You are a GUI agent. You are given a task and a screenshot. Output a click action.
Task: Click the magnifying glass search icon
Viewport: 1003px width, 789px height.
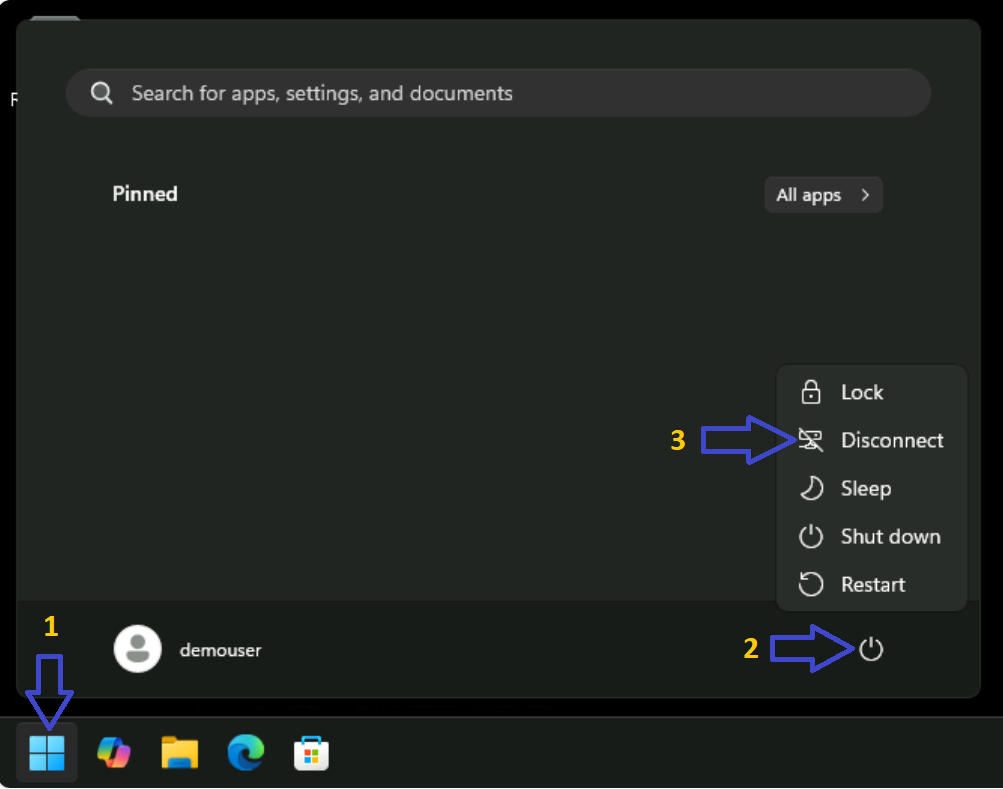[x=102, y=94]
